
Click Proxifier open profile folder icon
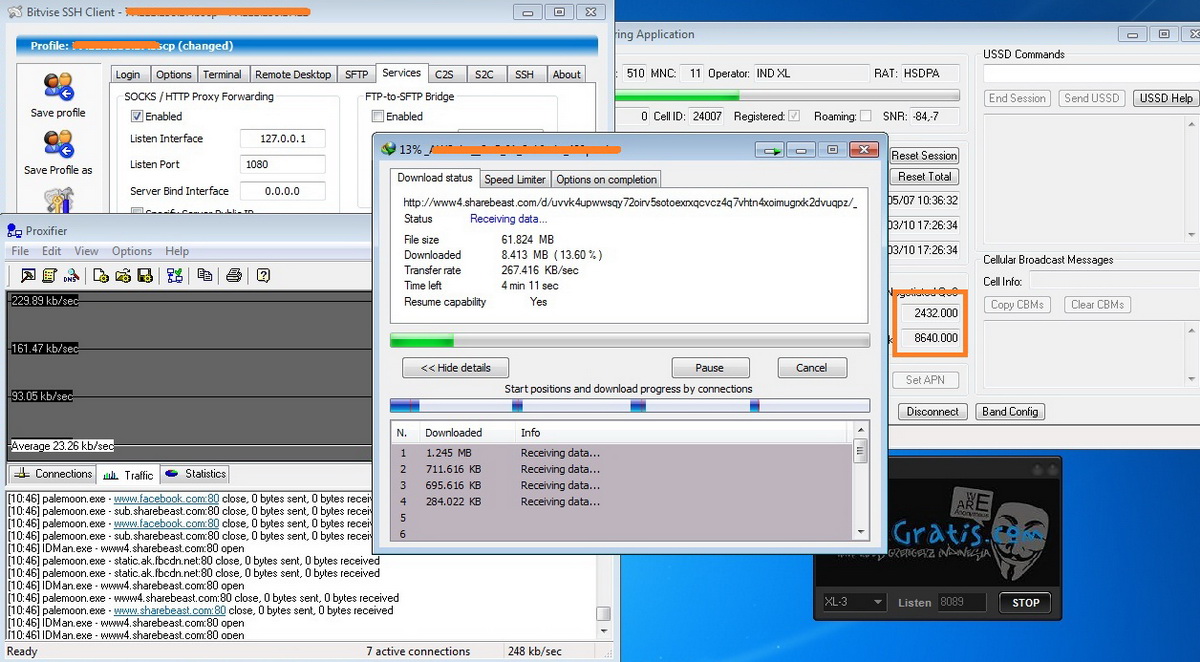click(123, 275)
